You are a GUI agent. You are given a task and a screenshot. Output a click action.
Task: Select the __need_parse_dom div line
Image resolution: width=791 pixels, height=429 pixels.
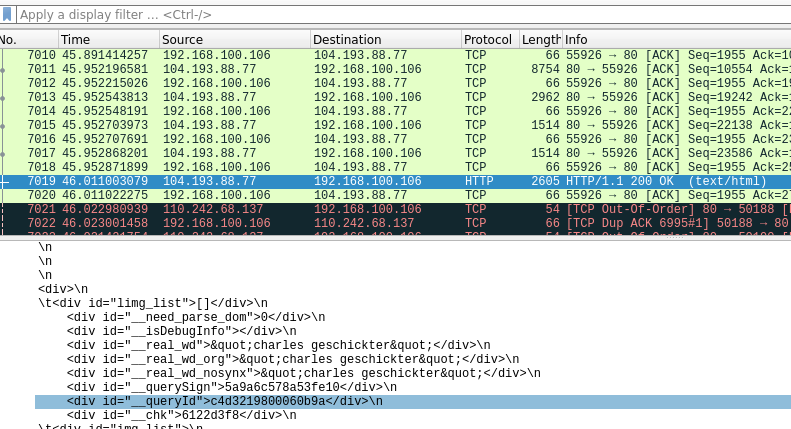(x=196, y=317)
